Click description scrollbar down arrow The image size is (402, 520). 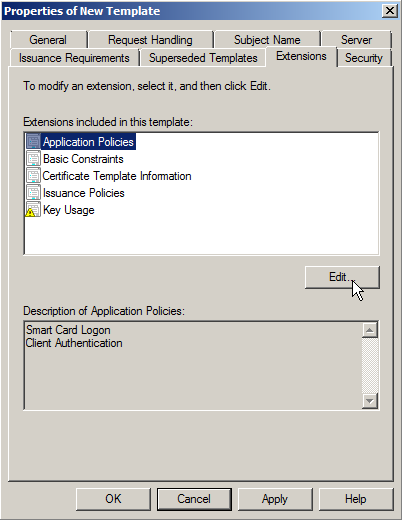coord(370,400)
